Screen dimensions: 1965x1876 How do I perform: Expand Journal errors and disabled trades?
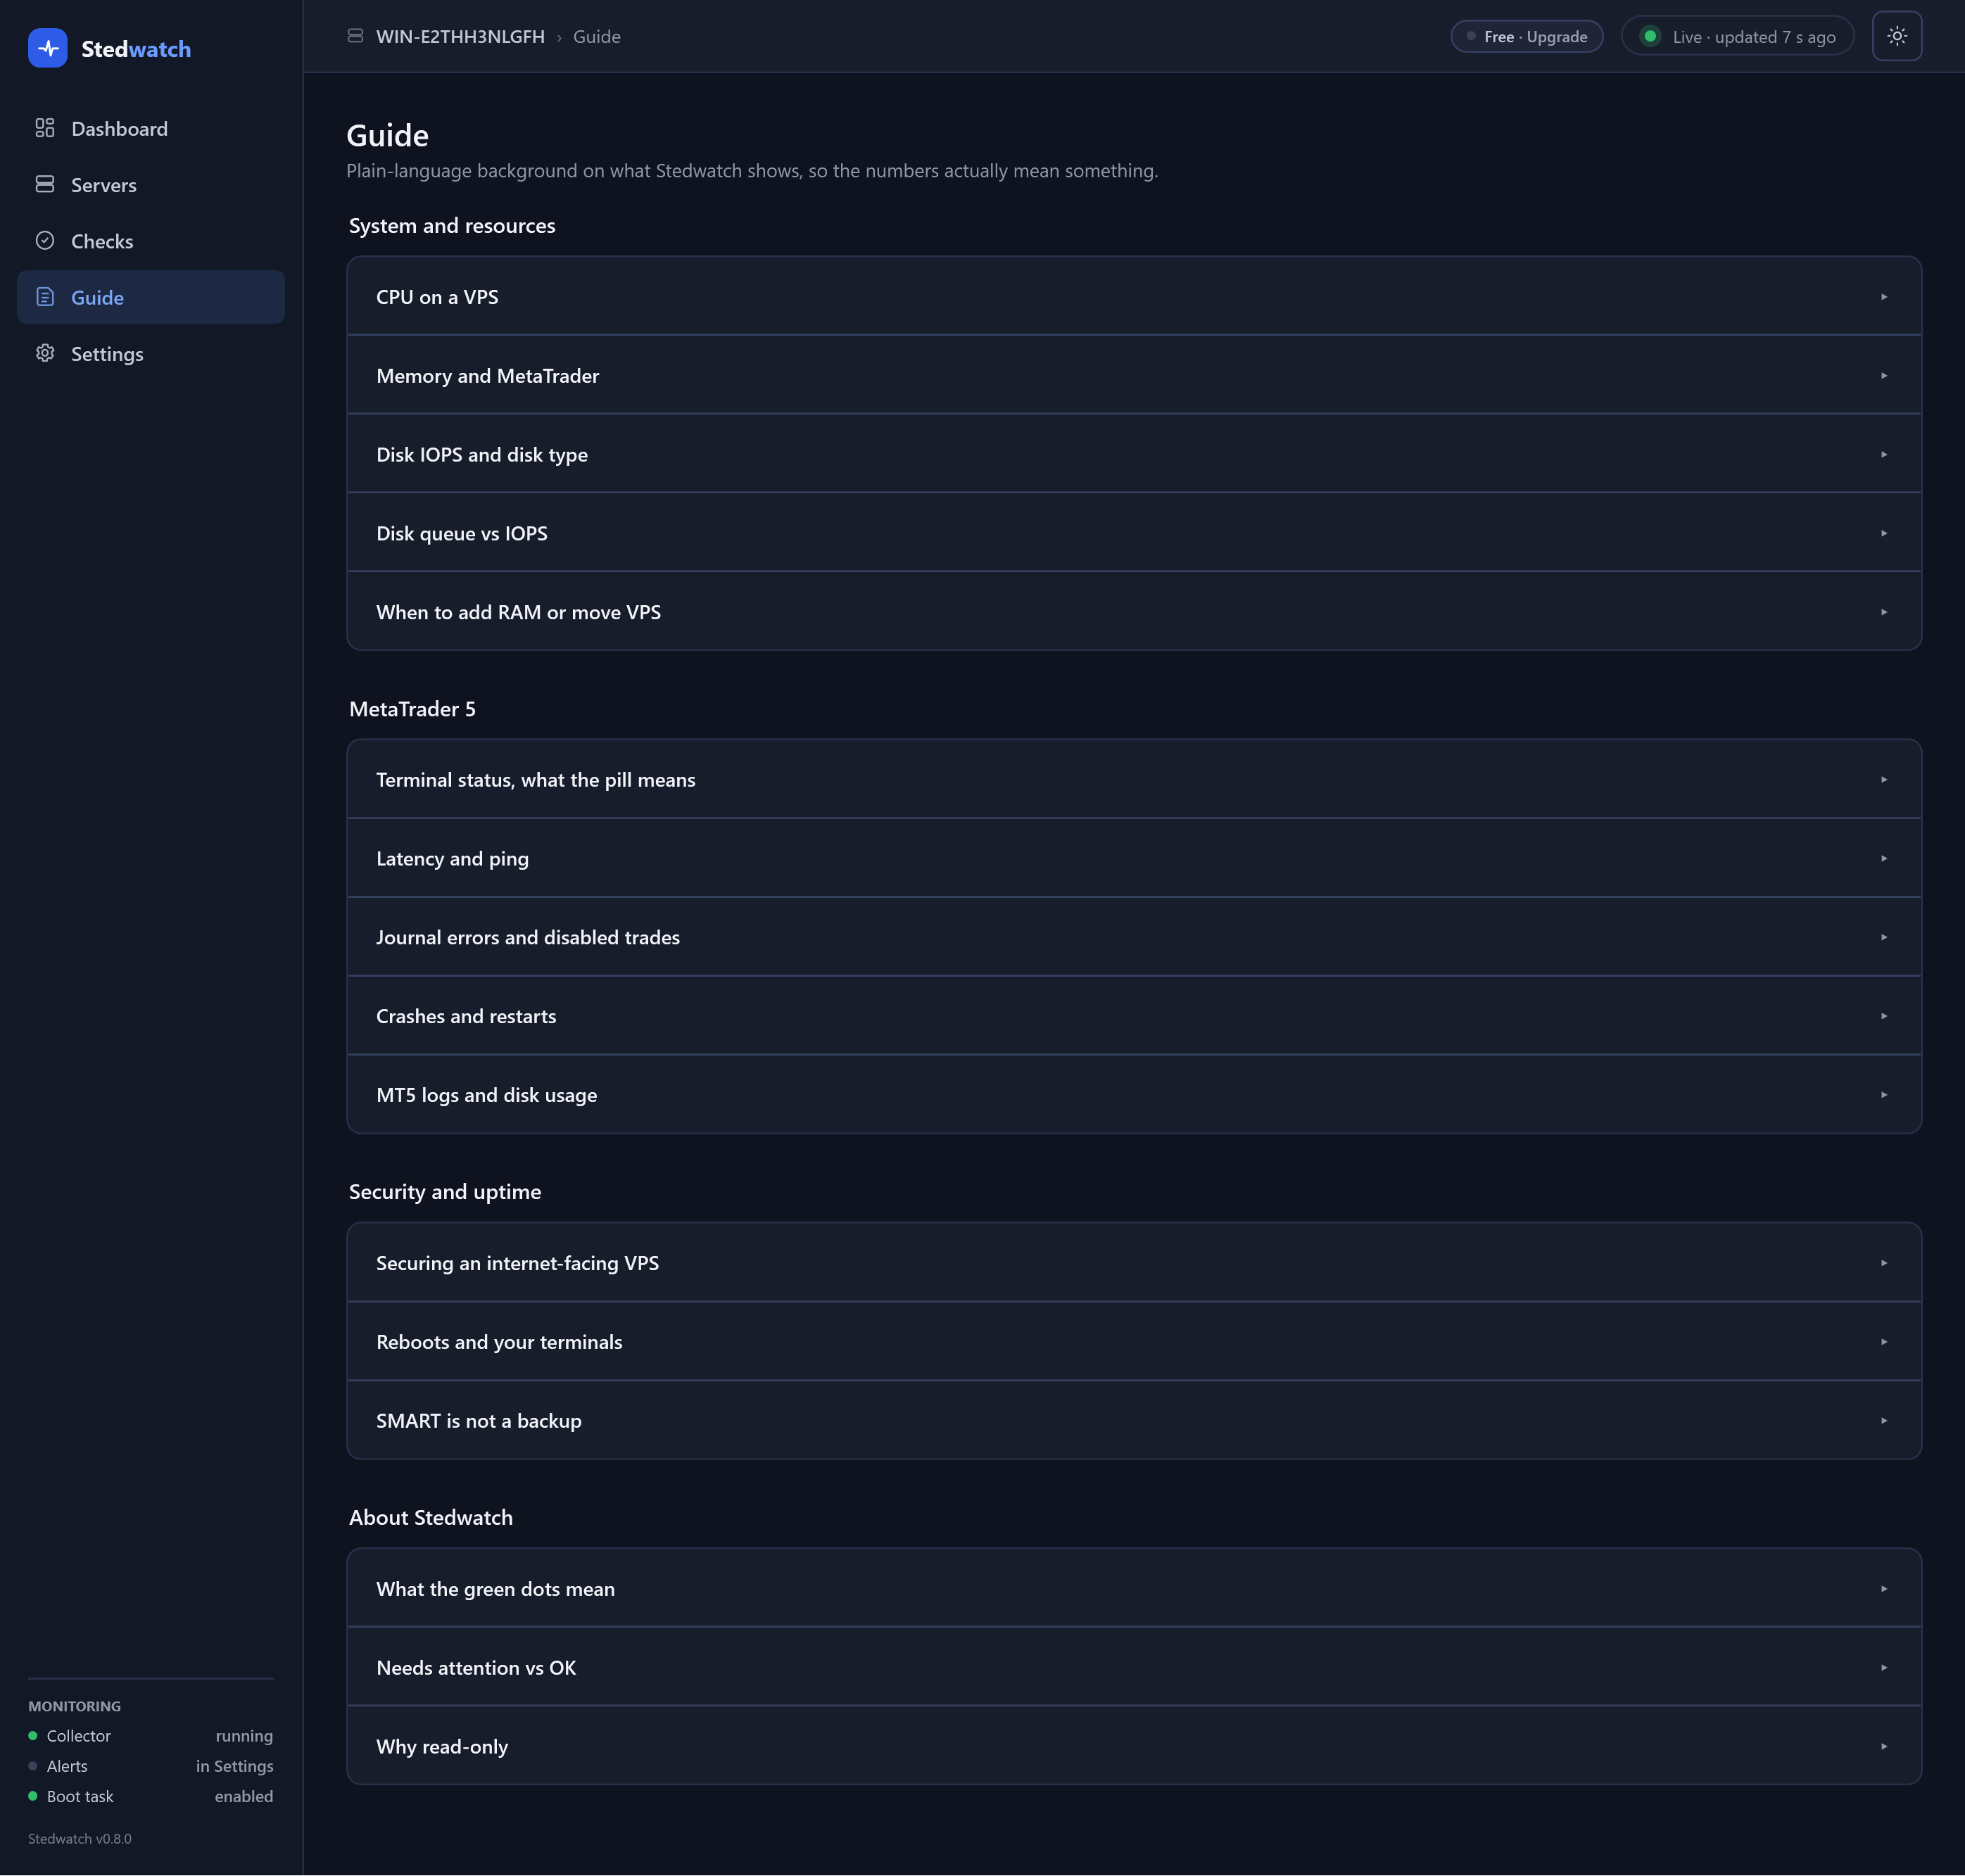click(x=1134, y=937)
